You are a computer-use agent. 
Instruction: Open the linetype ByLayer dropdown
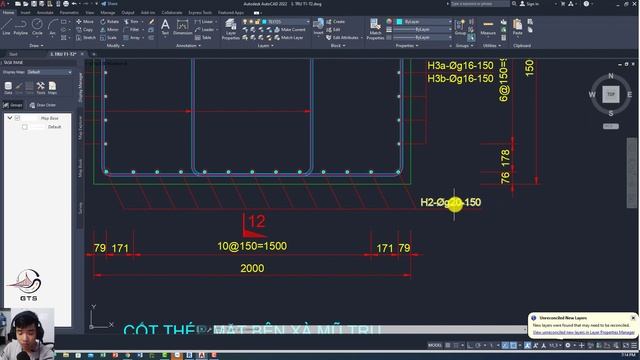(424, 37)
